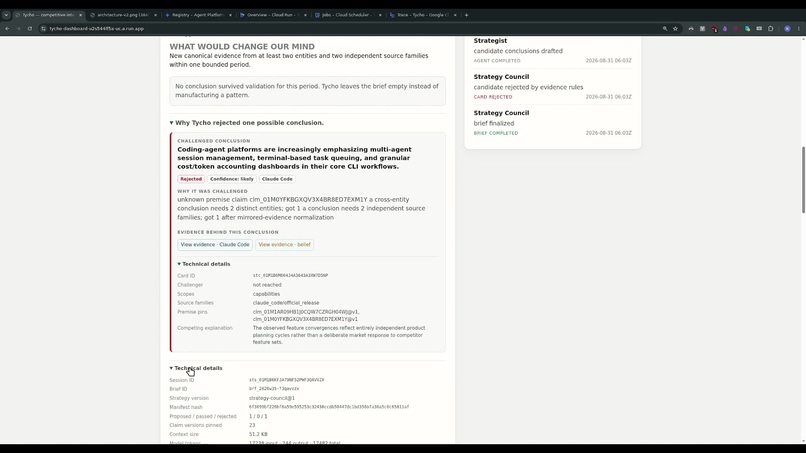Collapse the session Technical details section
Image resolution: width=806 pixels, height=453 pixels.
196,368
